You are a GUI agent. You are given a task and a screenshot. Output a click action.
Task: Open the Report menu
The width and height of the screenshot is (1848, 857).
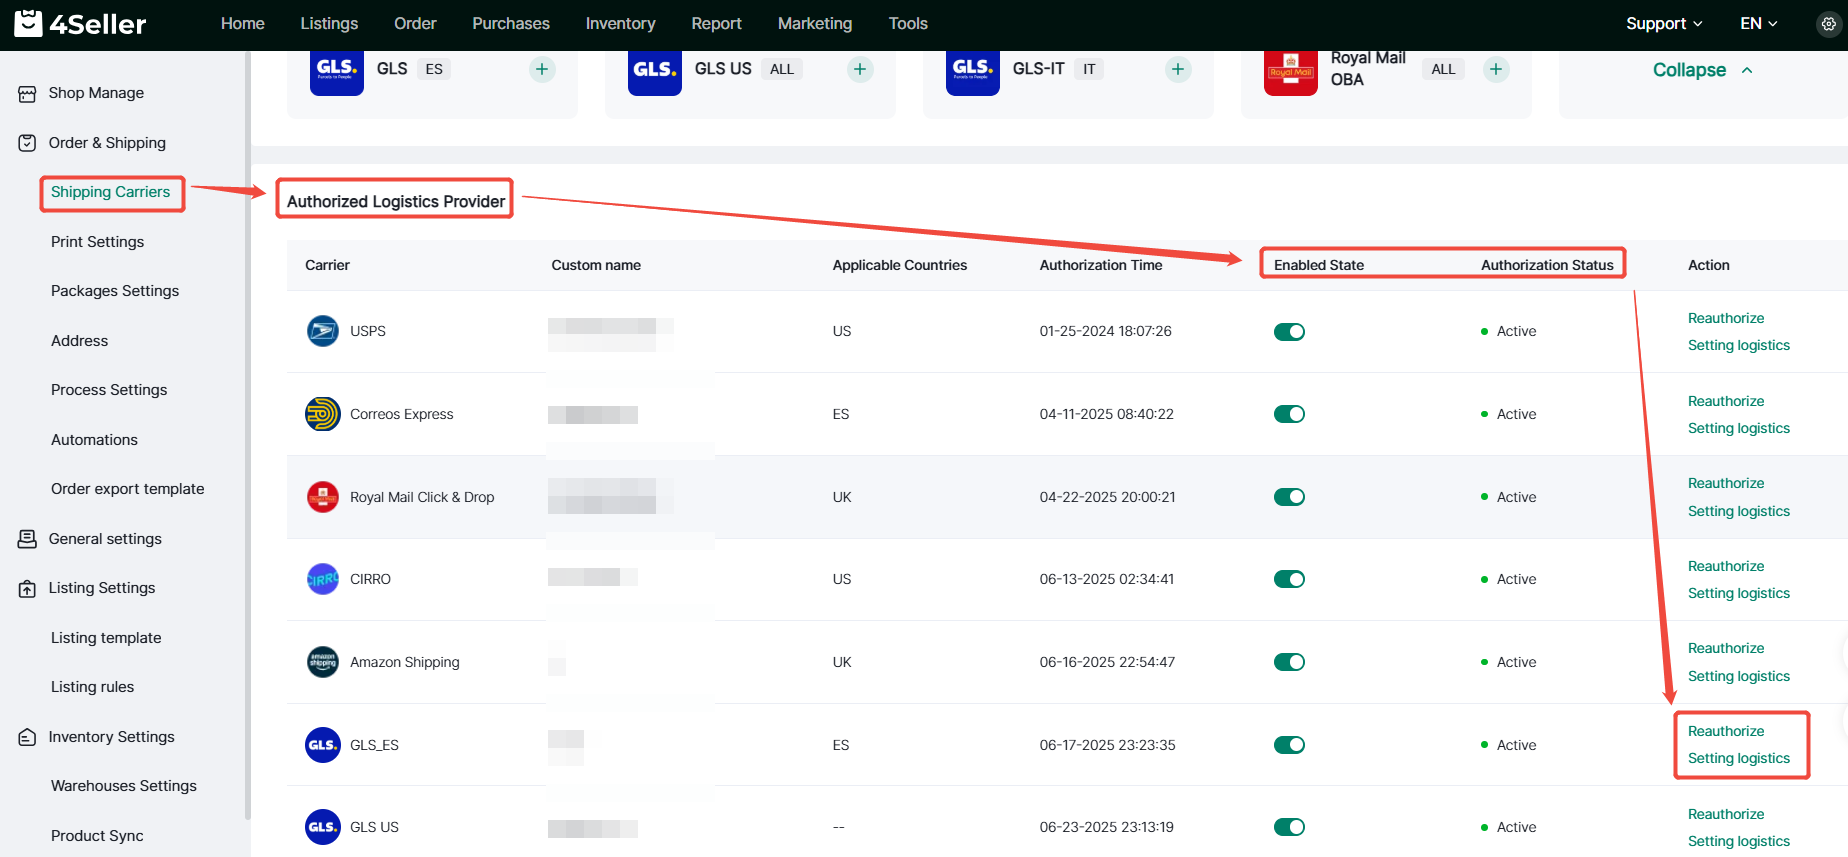(x=717, y=23)
